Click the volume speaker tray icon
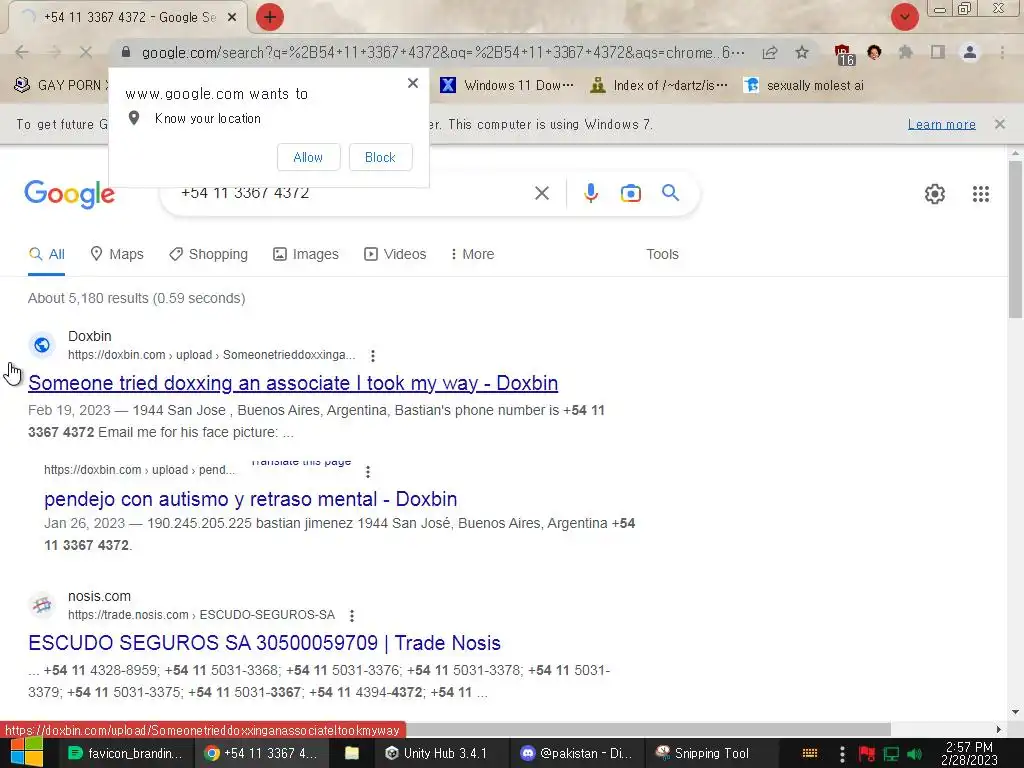 (x=915, y=754)
